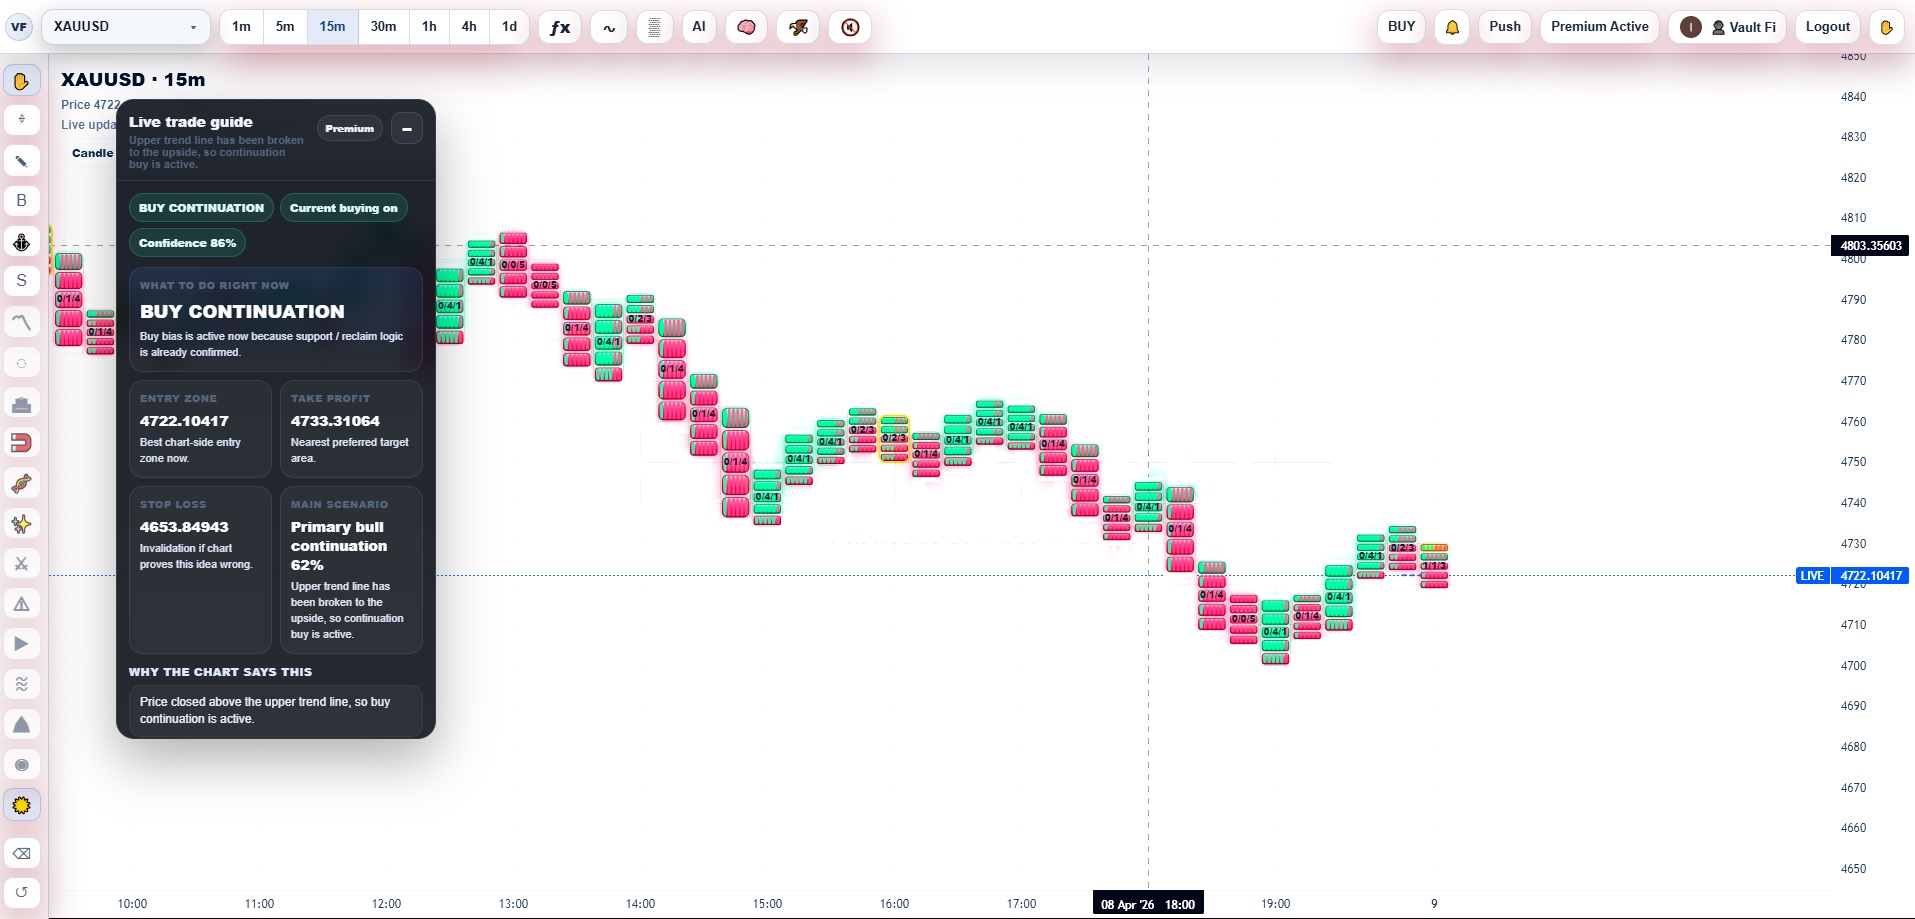Select the anchor tool in the sidebar
This screenshot has height=919, width=1915.
(21, 241)
